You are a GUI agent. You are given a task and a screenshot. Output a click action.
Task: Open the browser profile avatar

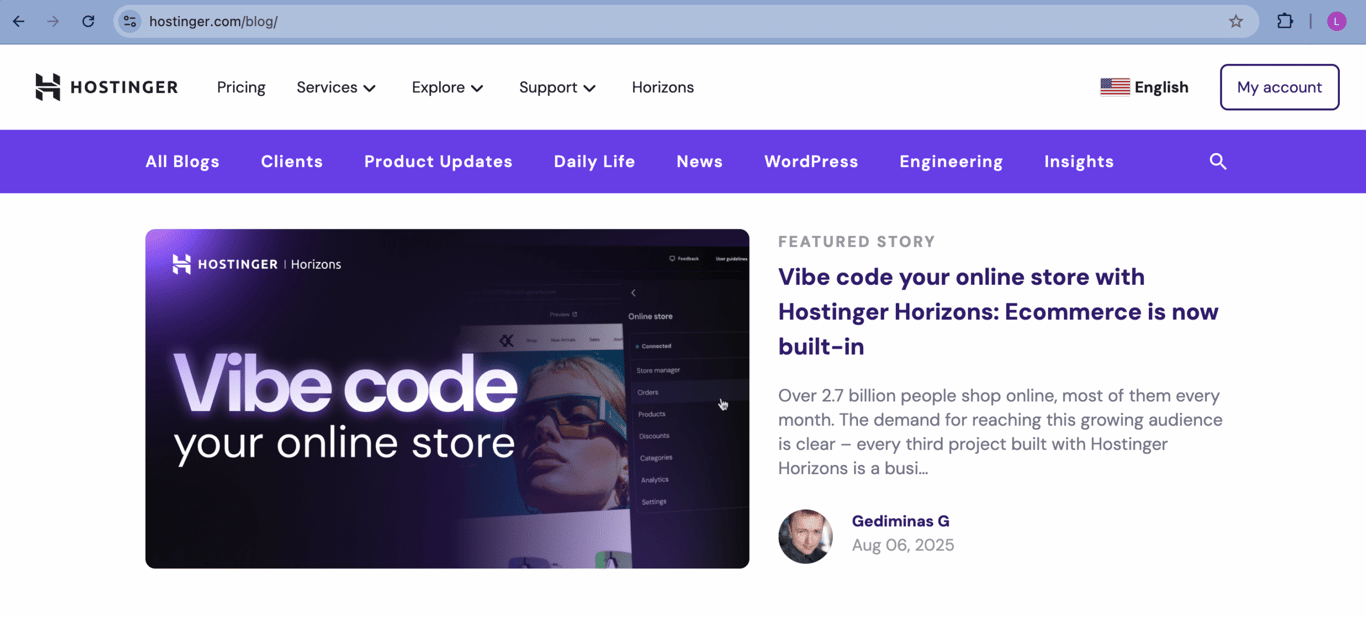(1335, 20)
